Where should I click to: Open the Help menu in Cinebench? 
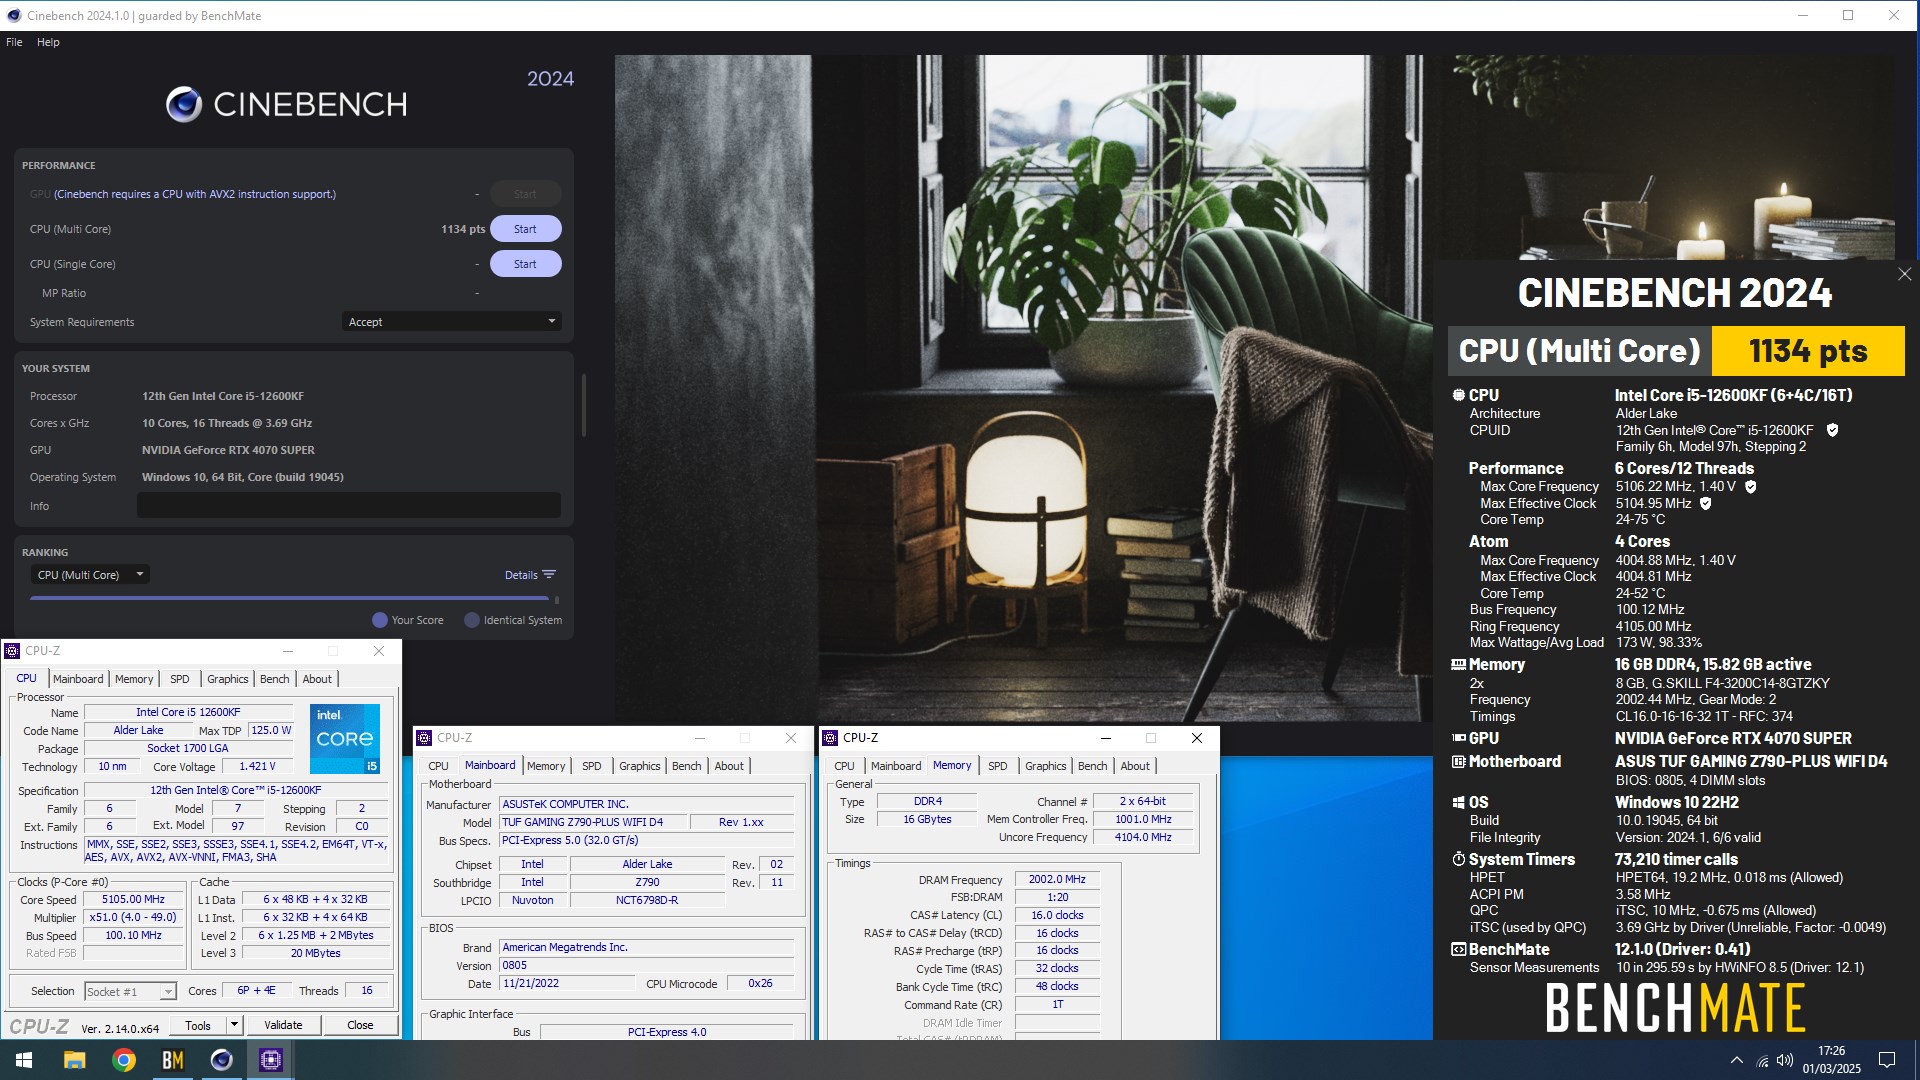[x=48, y=42]
